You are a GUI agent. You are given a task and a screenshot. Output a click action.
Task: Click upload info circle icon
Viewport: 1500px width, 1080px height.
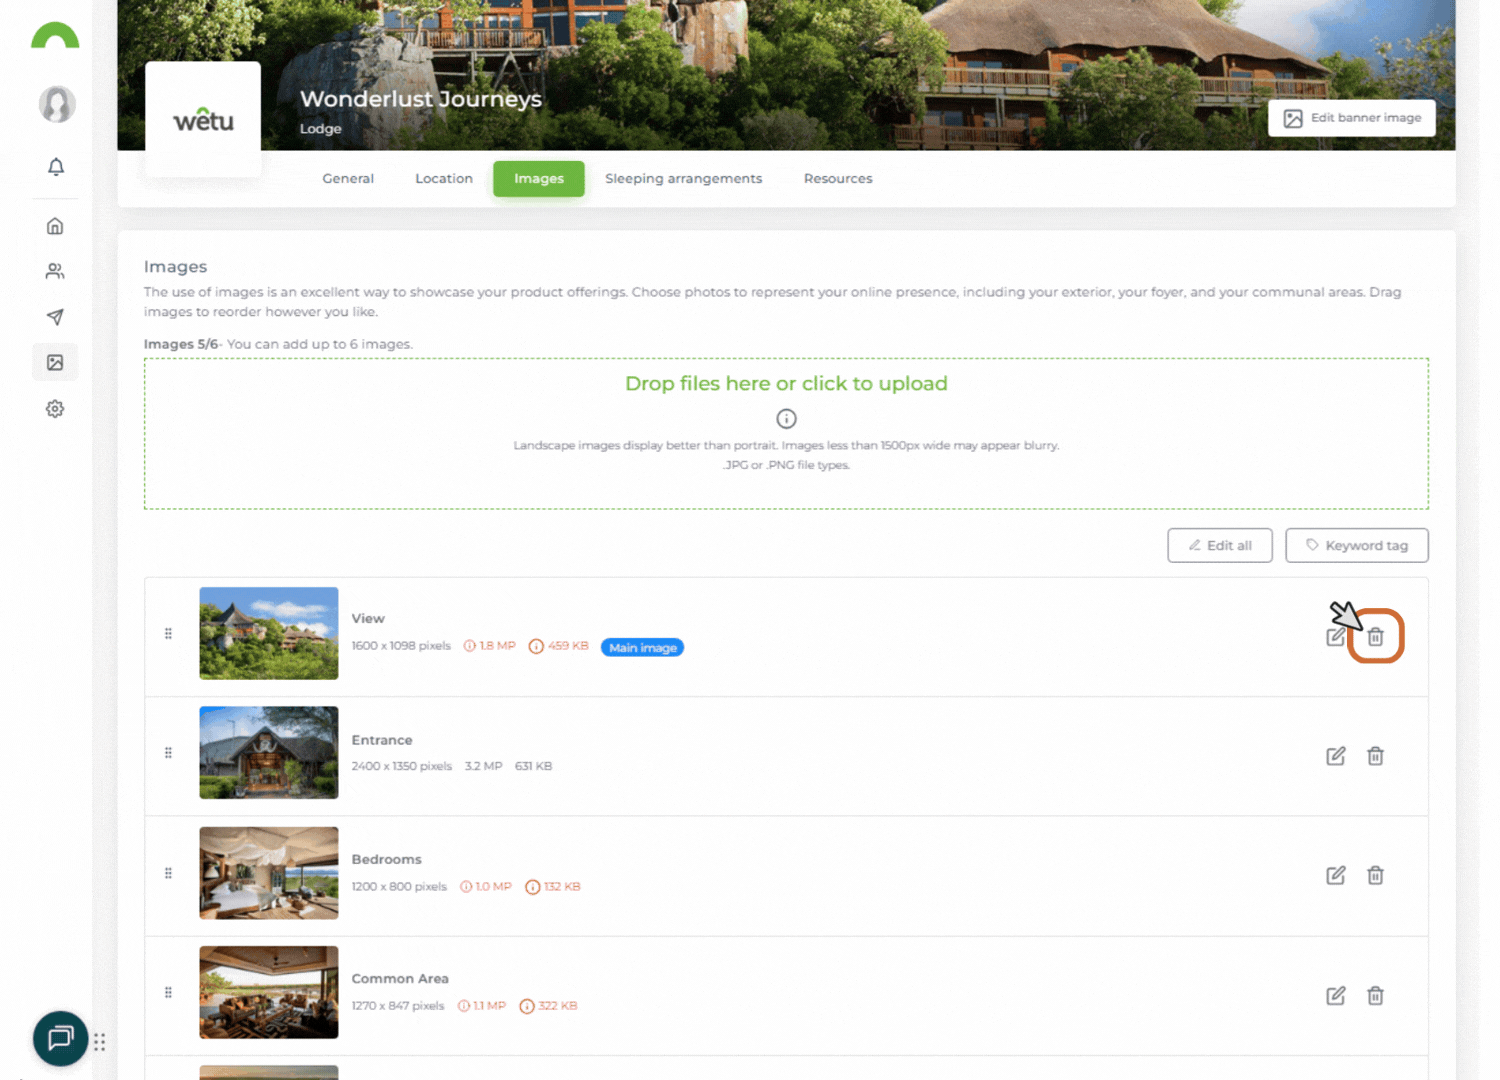pyautogui.click(x=786, y=419)
